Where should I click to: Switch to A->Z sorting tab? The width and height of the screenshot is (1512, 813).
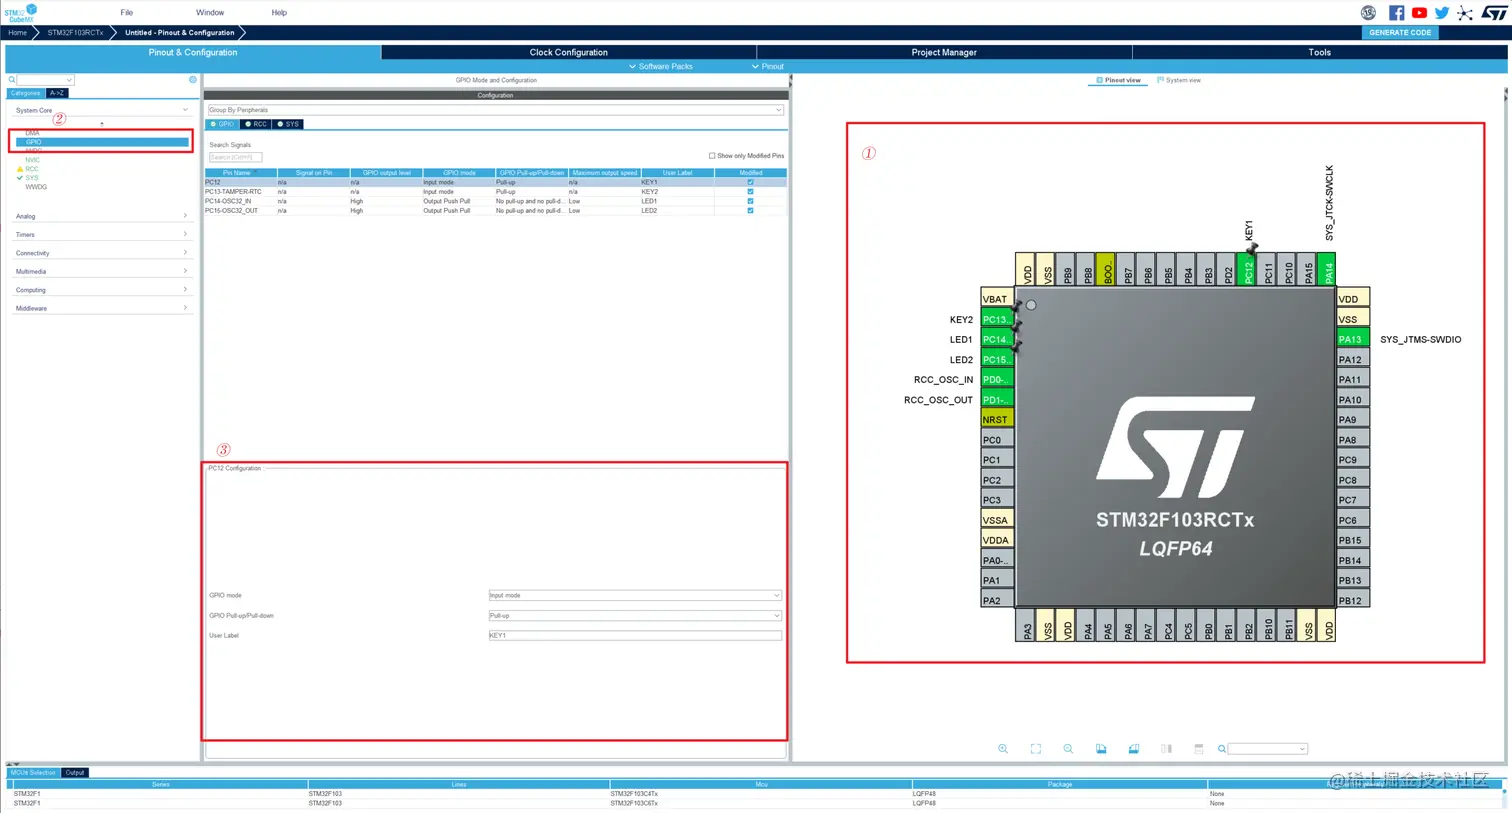pyautogui.click(x=57, y=93)
